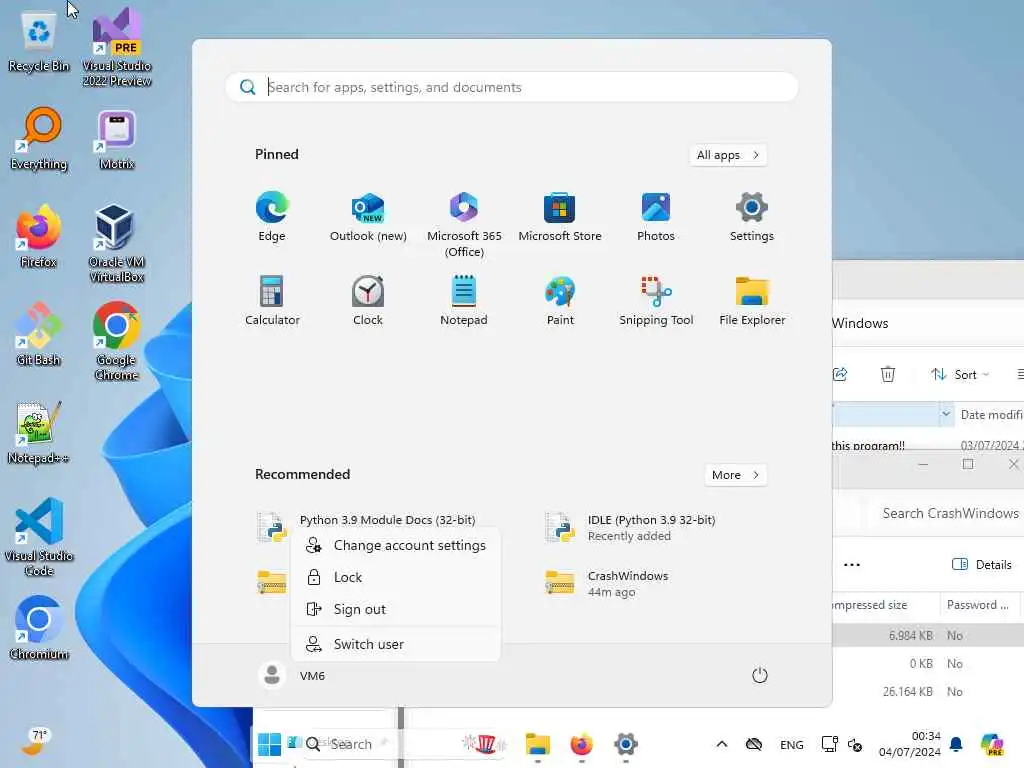Click the Windows Start button on taskbar

tap(269, 744)
